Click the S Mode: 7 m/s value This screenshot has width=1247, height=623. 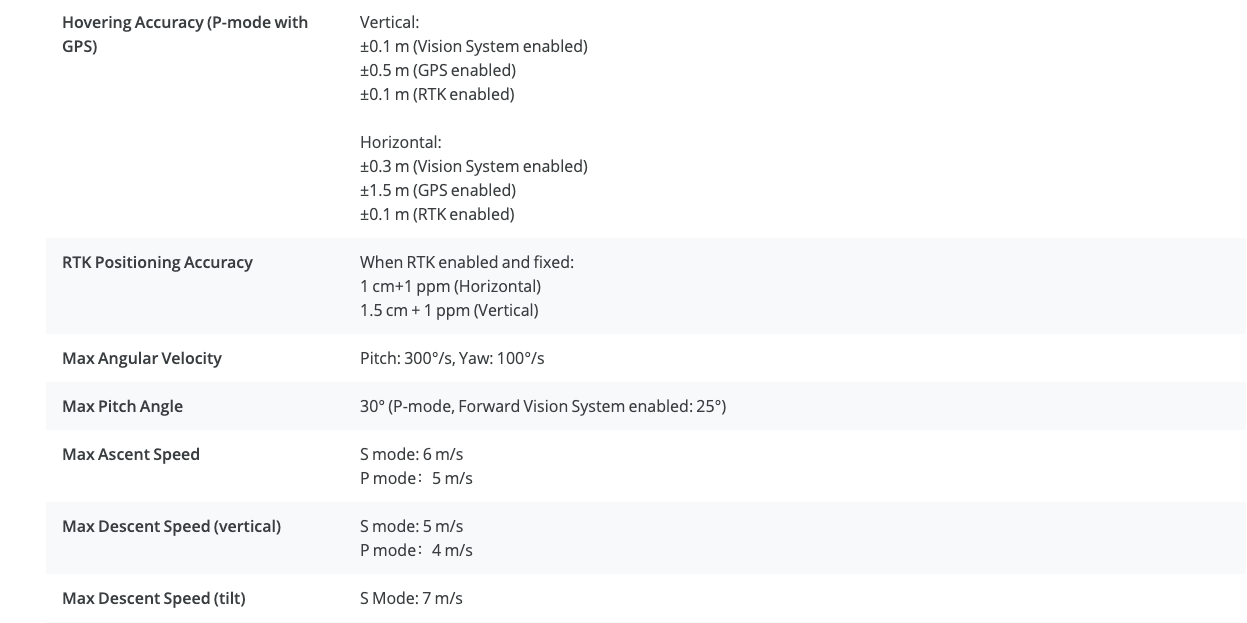411,598
